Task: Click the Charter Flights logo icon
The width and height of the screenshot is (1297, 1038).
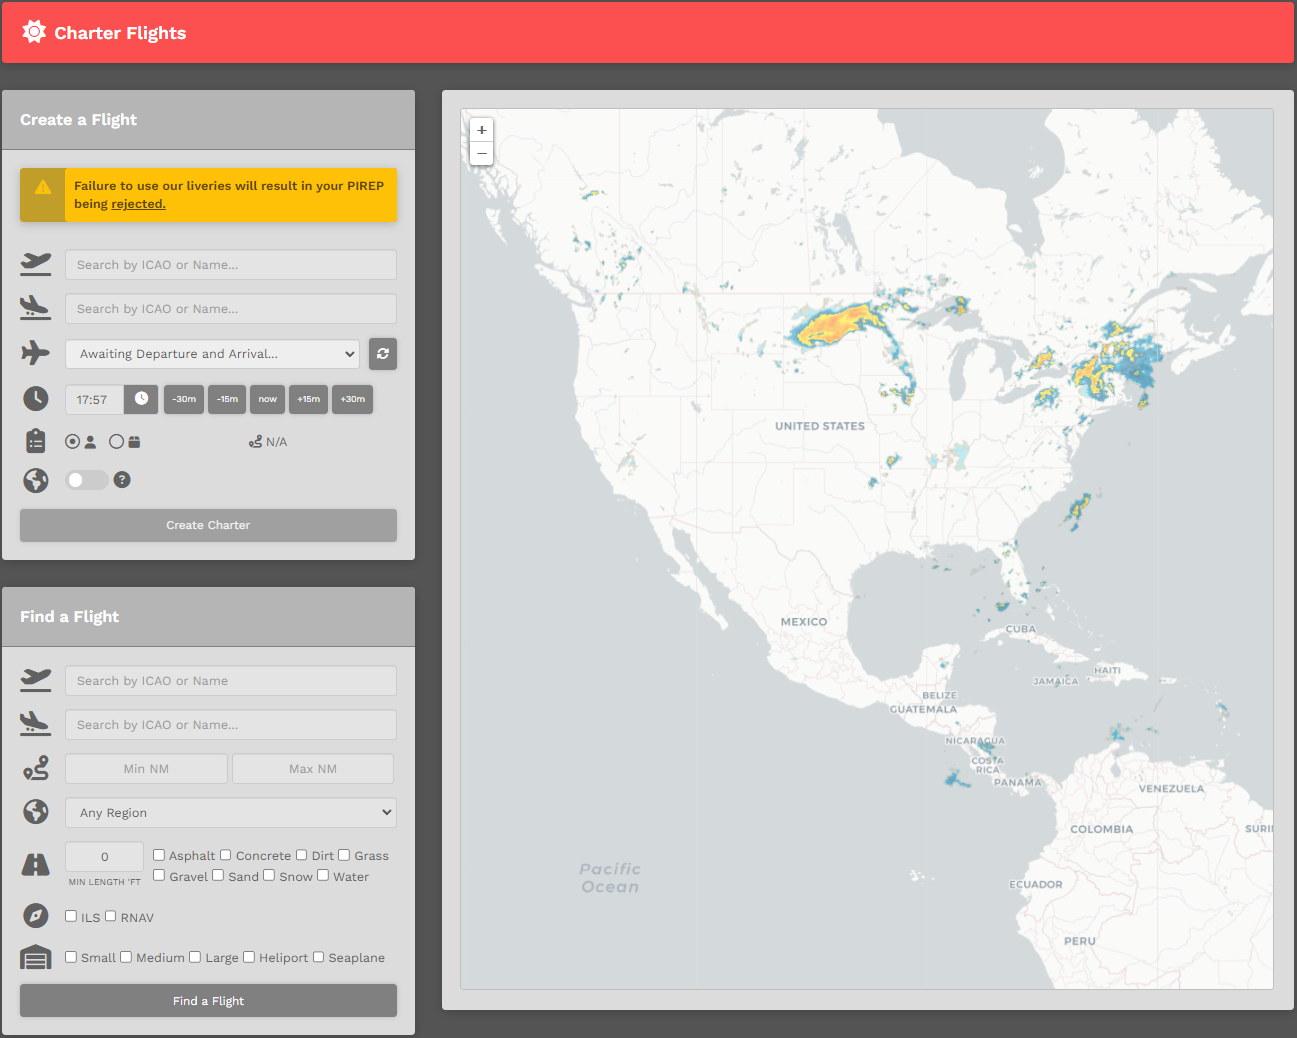Action: click(34, 32)
